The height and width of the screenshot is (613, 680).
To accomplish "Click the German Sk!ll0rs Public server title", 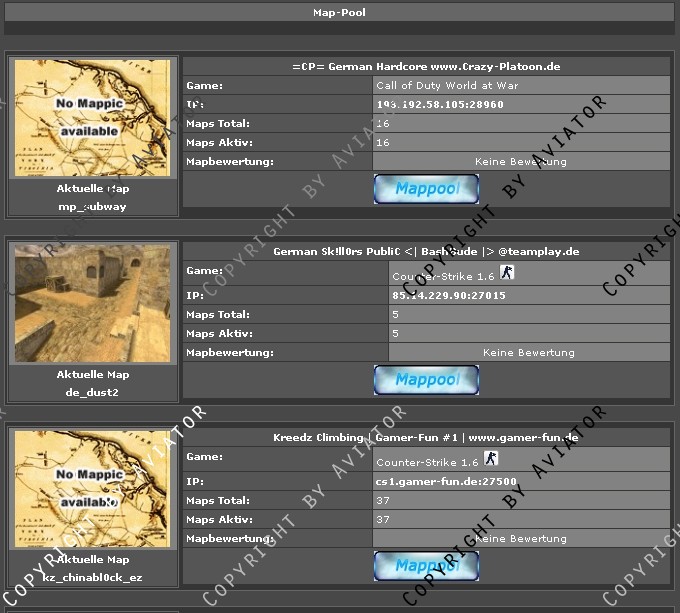I will point(426,252).
